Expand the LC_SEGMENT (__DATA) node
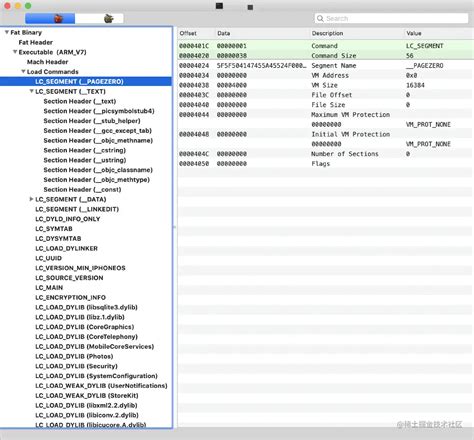Viewport: 474px width, 440px height. [x=31, y=199]
